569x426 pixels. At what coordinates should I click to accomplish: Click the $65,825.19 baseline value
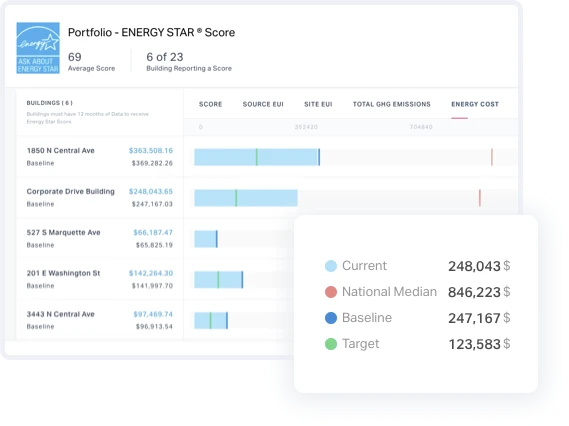154,245
